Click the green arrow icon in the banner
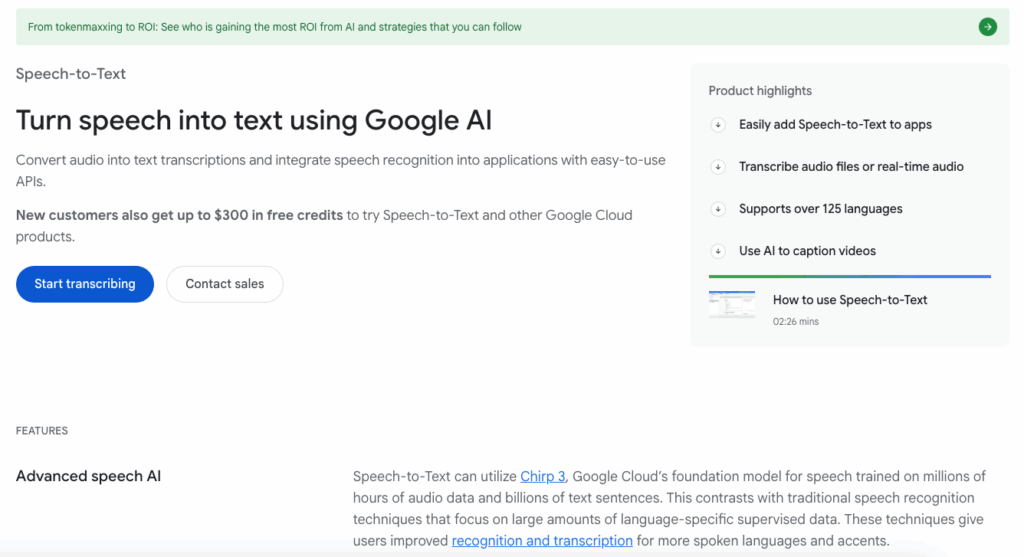This screenshot has width=1024, height=557. [x=987, y=27]
